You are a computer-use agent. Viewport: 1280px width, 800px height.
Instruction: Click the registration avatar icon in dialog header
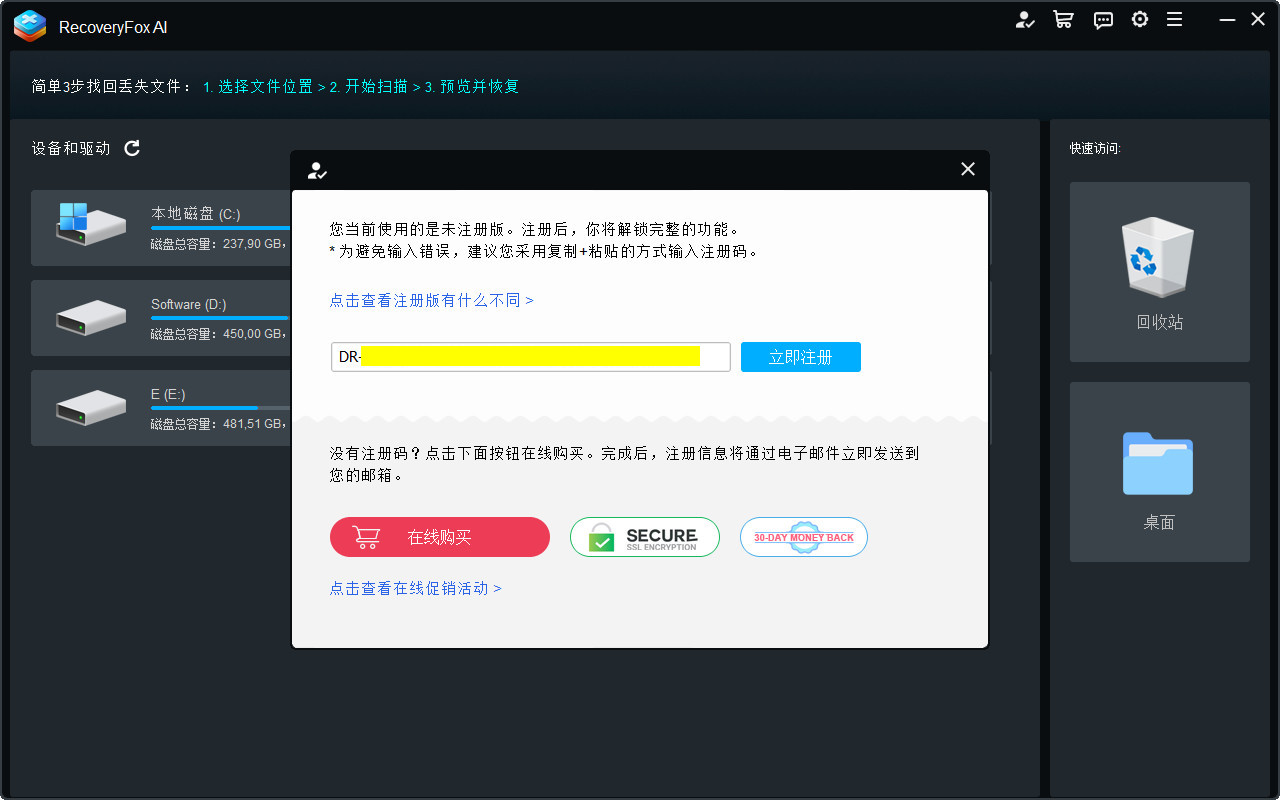tap(317, 170)
